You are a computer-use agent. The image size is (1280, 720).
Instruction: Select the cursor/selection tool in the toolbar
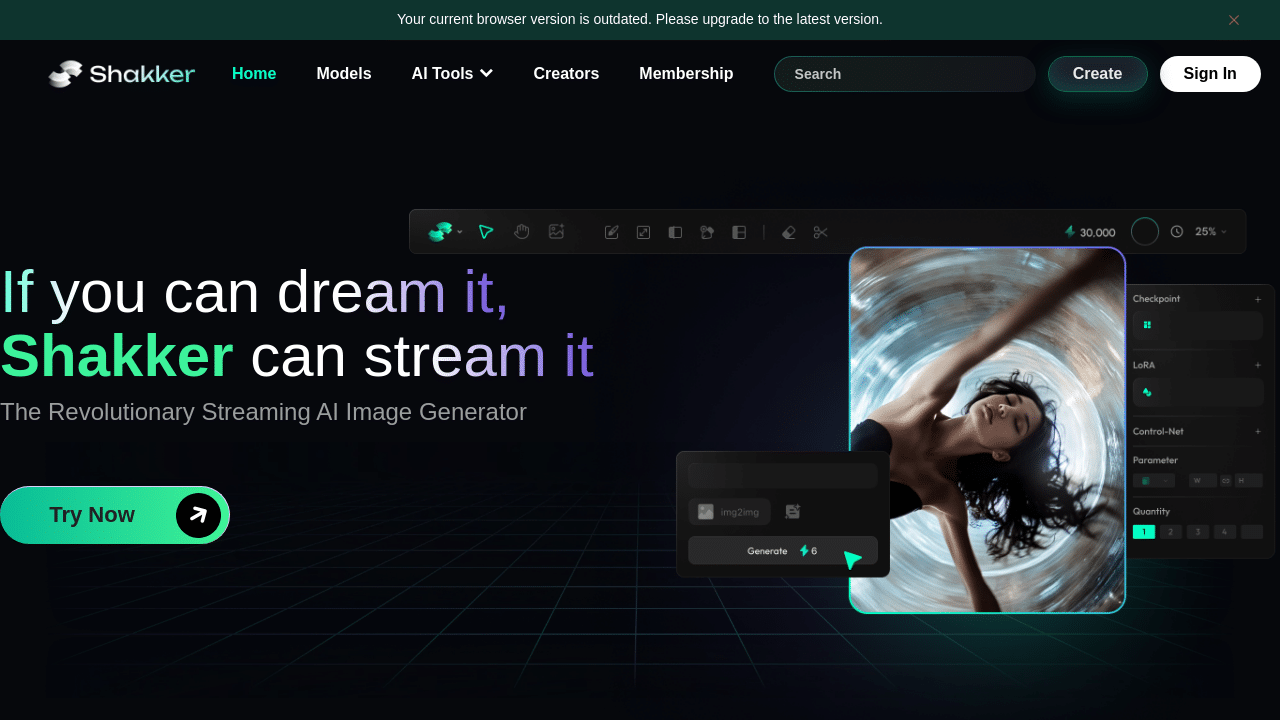[x=486, y=231]
